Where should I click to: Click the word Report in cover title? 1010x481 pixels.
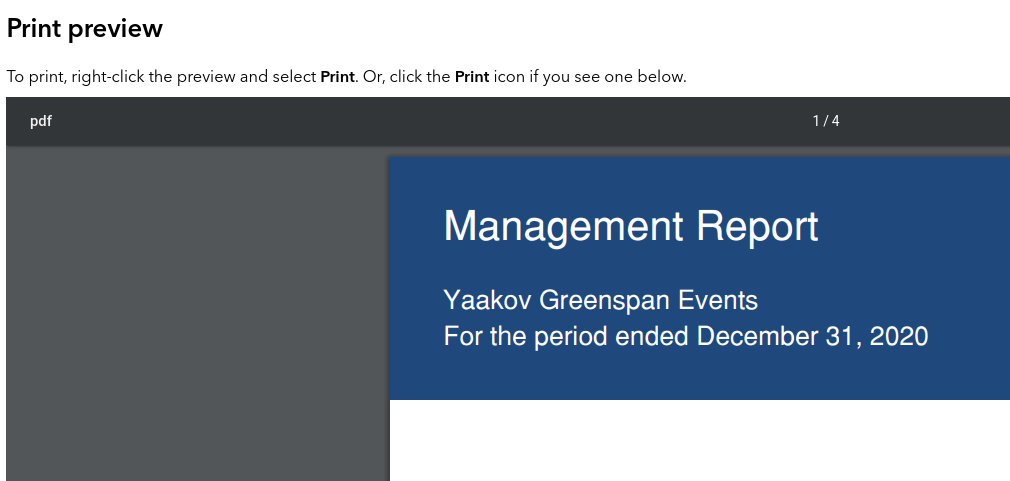tap(757, 226)
